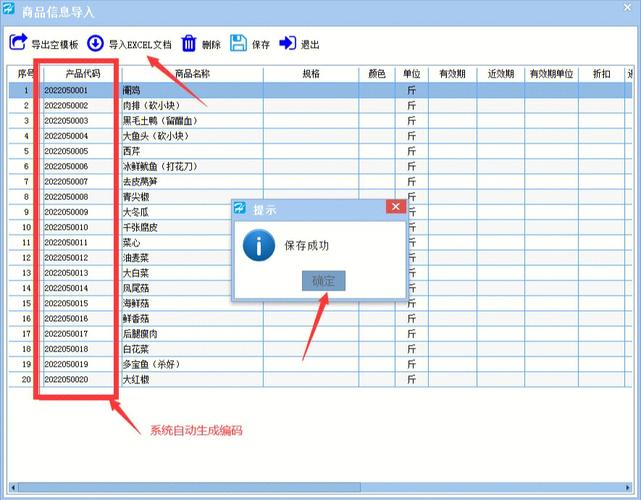Select product code 2022050020 cell
This screenshot has height=500, width=641.
coord(83,379)
